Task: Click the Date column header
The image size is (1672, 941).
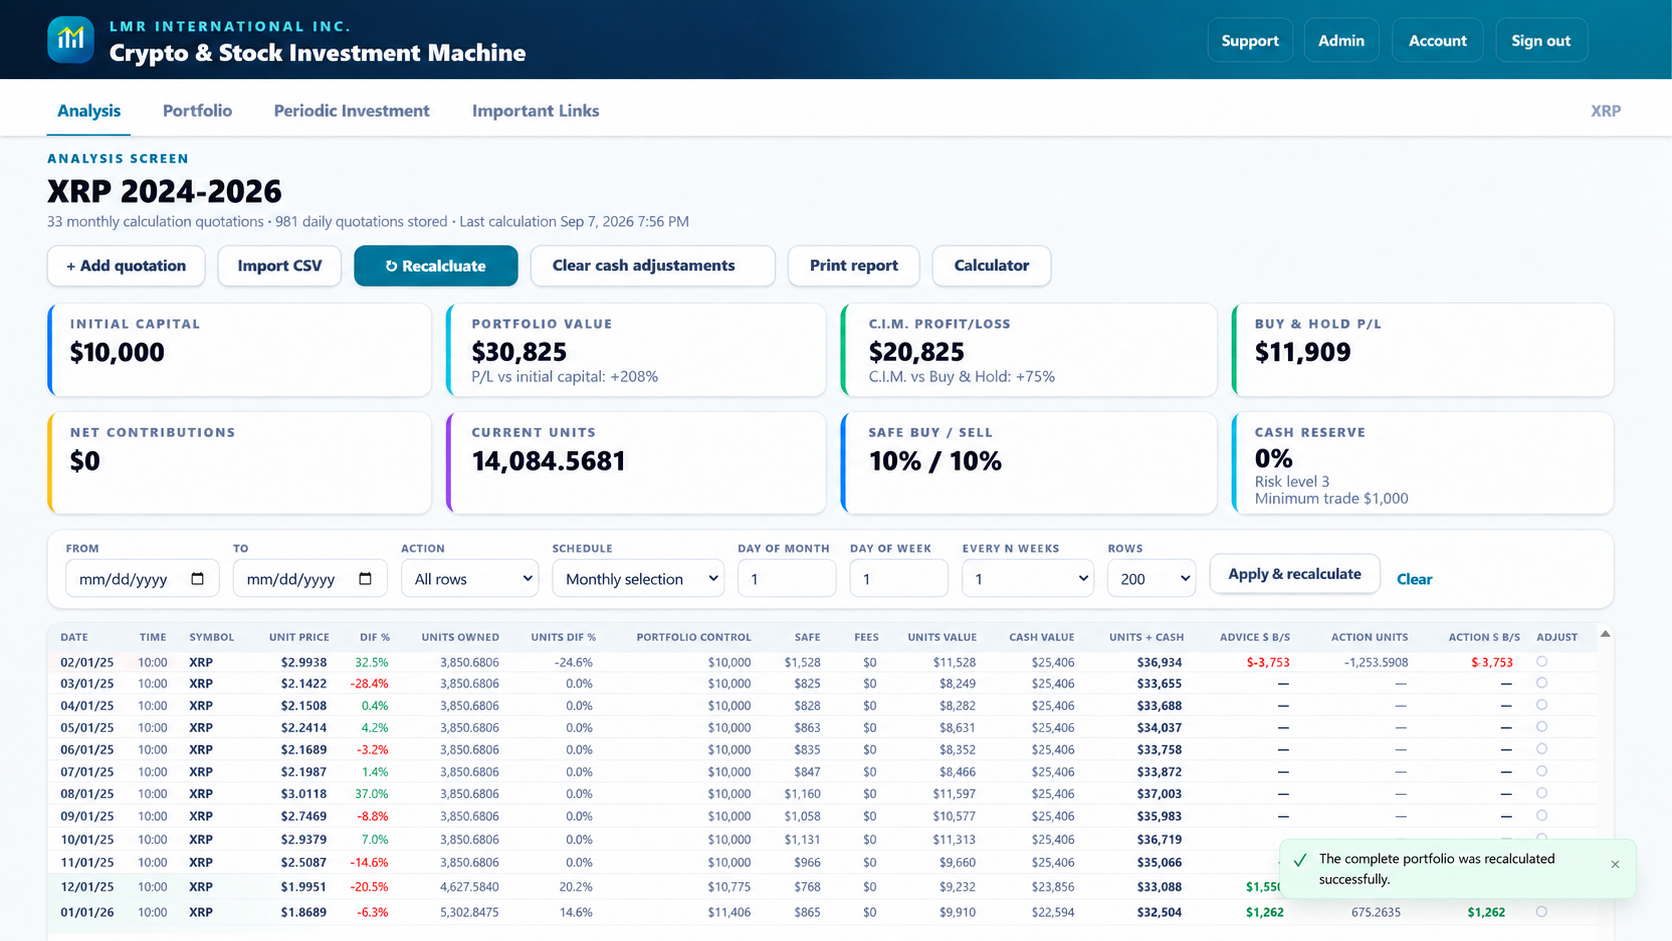Action: 74,637
